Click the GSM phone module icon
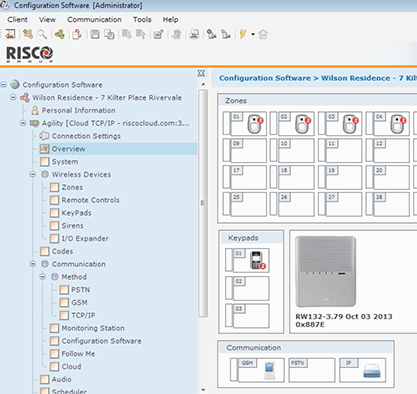Screen dimensions: 417x394 click(x=270, y=370)
